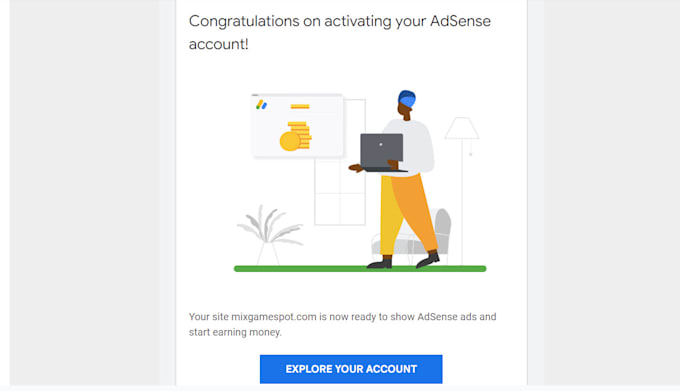Image resolution: width=680 pixels, height=391 pixels.
Task: Click the green ground line under the illustration
Action: (x=360, y=269)
